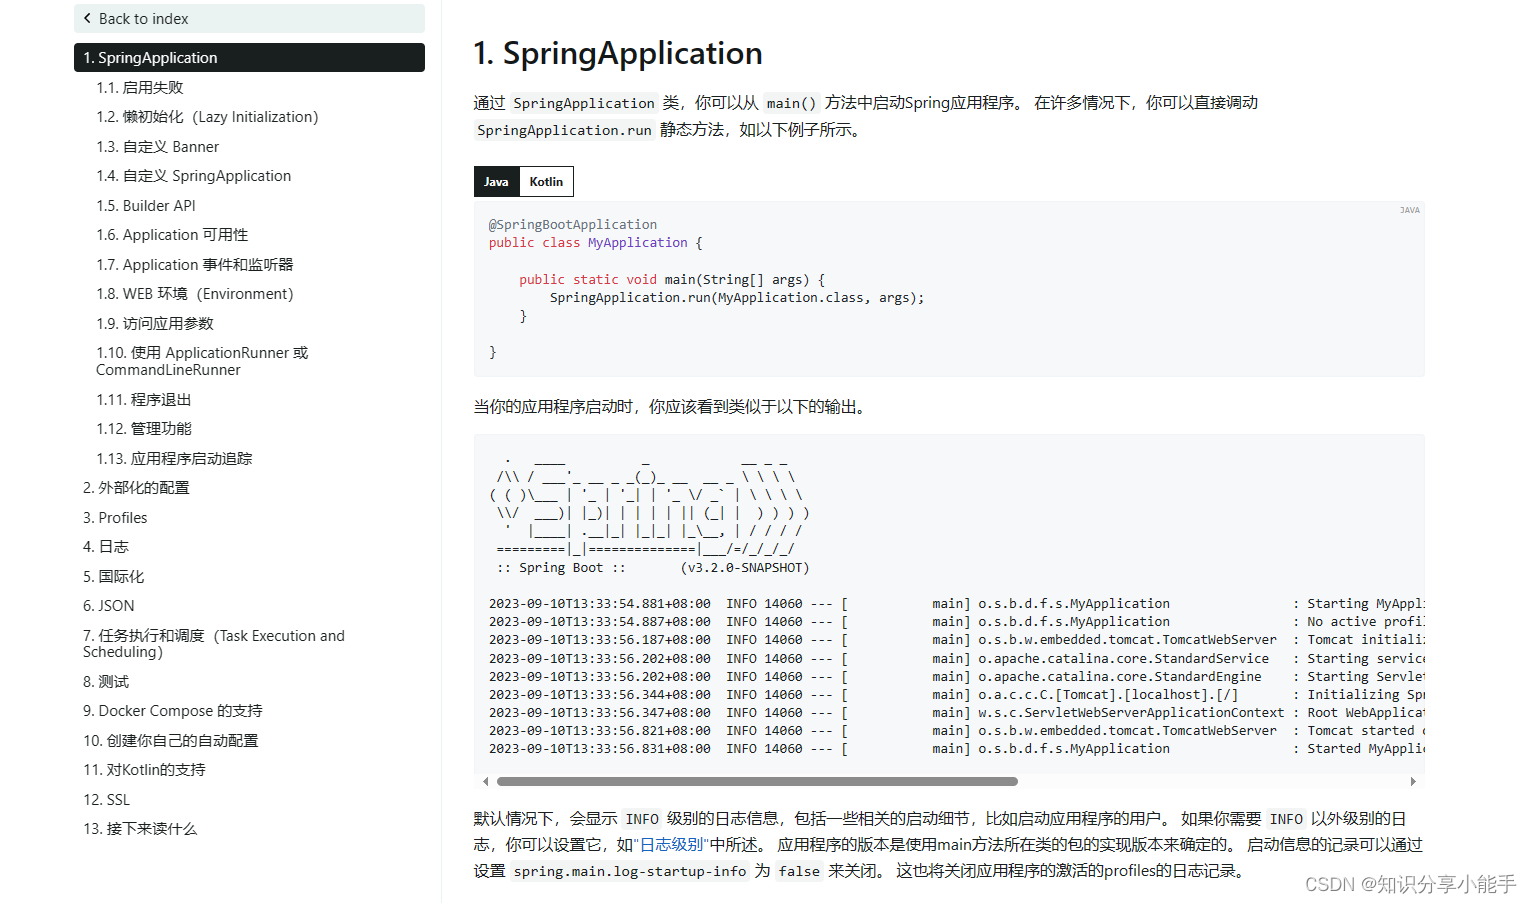Open 11. 对Kotlin的支持

pyautogui.click(x=144, y=770)
